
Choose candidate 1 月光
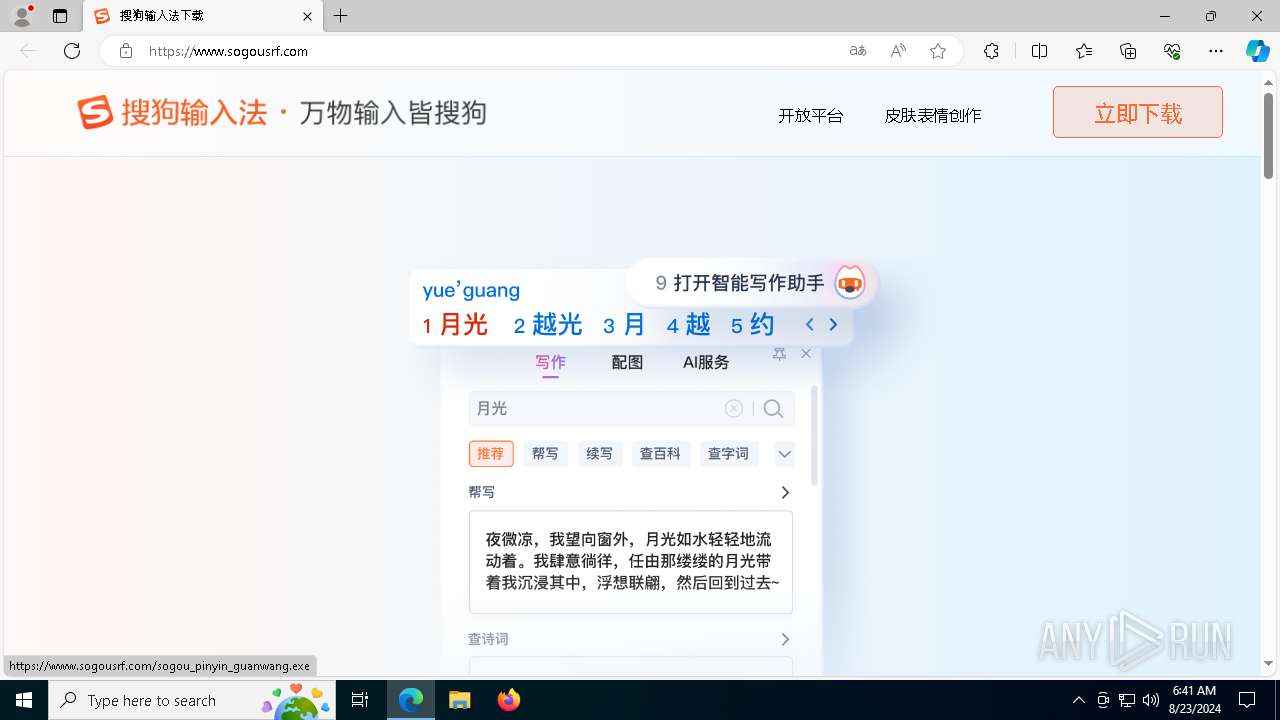coord(455,325)
